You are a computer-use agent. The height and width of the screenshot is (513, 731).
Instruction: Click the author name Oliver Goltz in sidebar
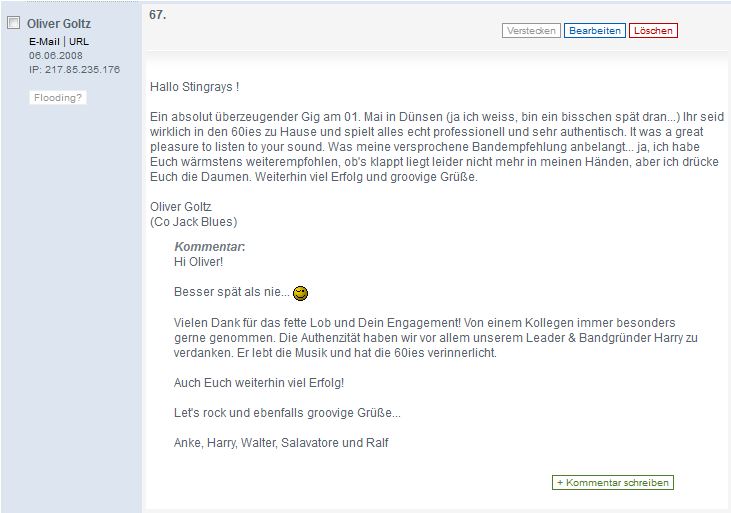pos(59,24)
